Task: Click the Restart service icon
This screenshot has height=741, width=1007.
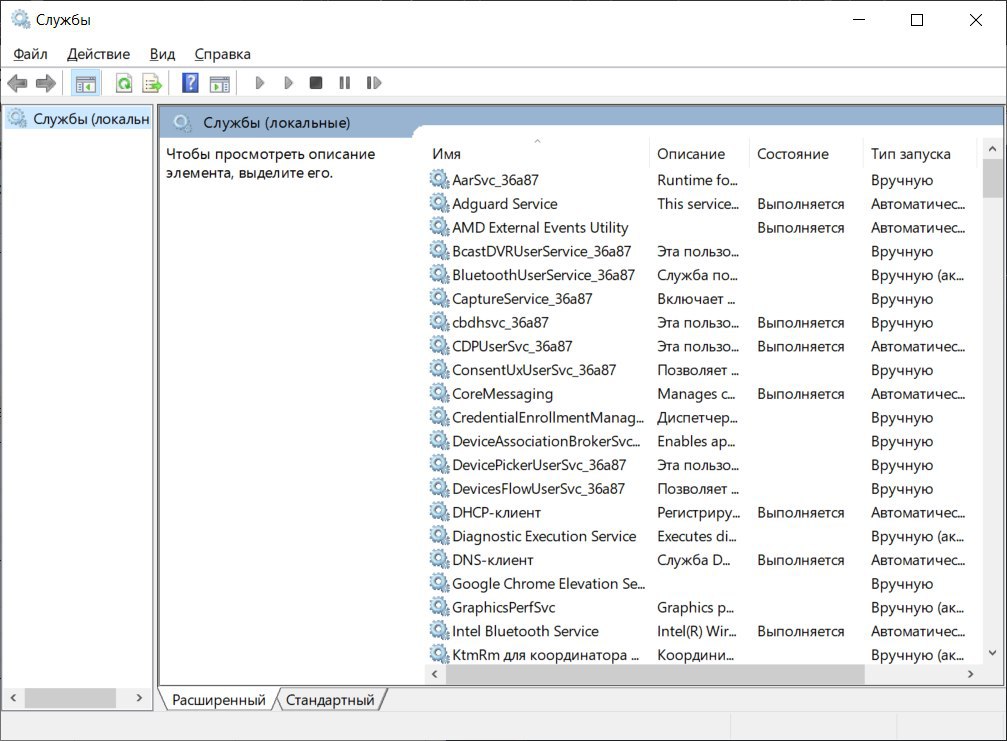Action: point(374,83)
